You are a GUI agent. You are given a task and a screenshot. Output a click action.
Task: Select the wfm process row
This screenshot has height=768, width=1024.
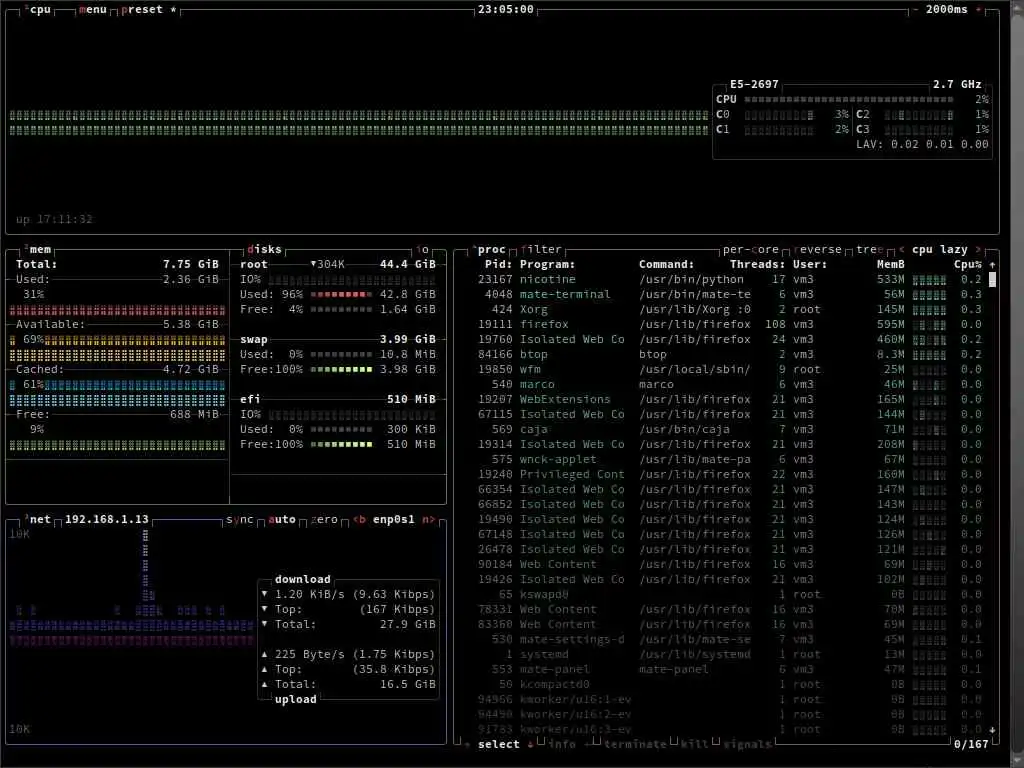[724, 370]
